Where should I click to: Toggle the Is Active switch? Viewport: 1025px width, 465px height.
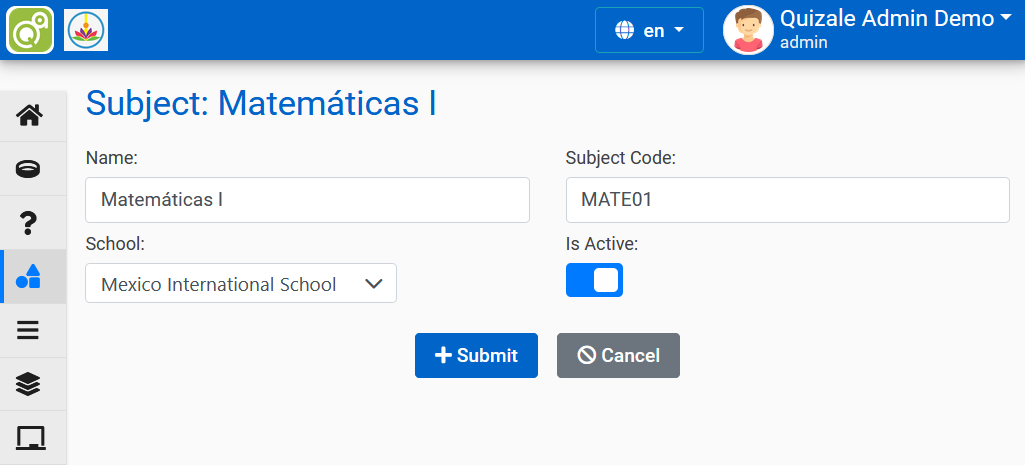594,280
